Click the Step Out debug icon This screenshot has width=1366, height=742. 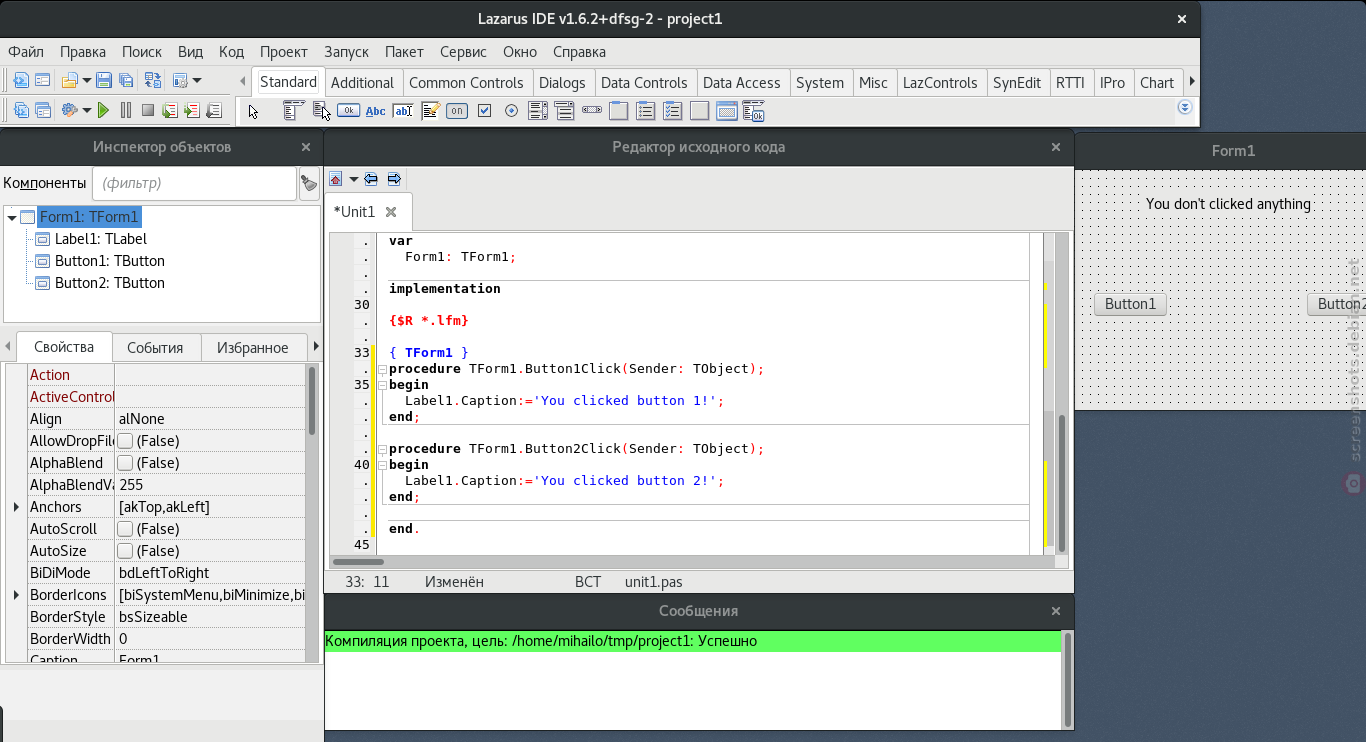coord(214,110)
